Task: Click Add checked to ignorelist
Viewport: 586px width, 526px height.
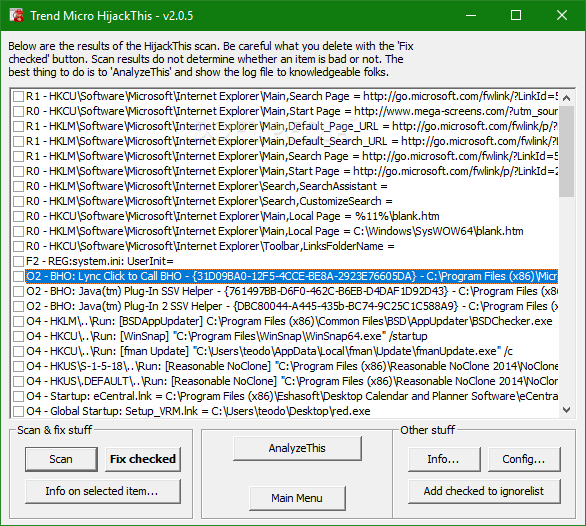Action: pyautogui.click(x=484, y=491)
